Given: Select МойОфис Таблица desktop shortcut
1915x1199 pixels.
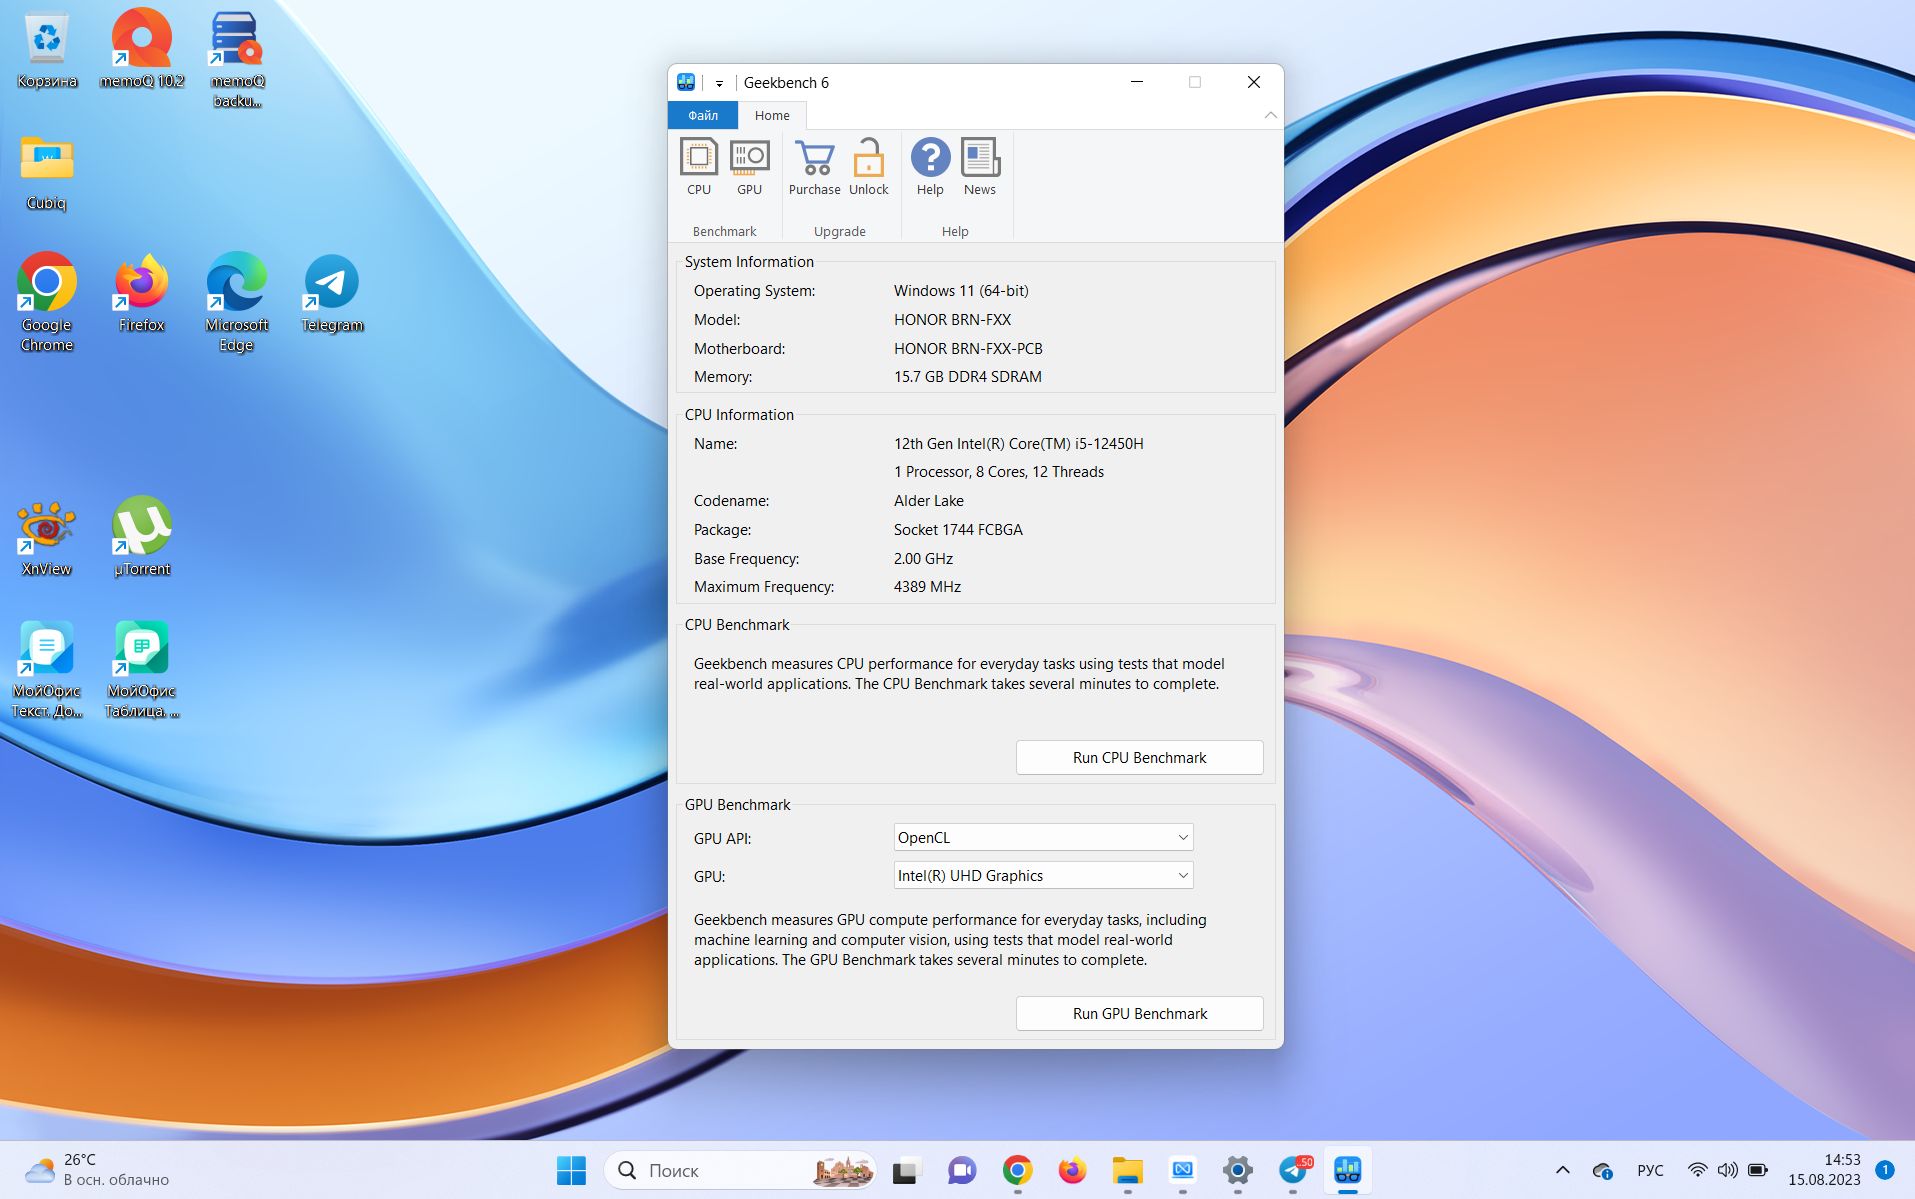Looking at the screenshot, I should [x=142, y=669].
